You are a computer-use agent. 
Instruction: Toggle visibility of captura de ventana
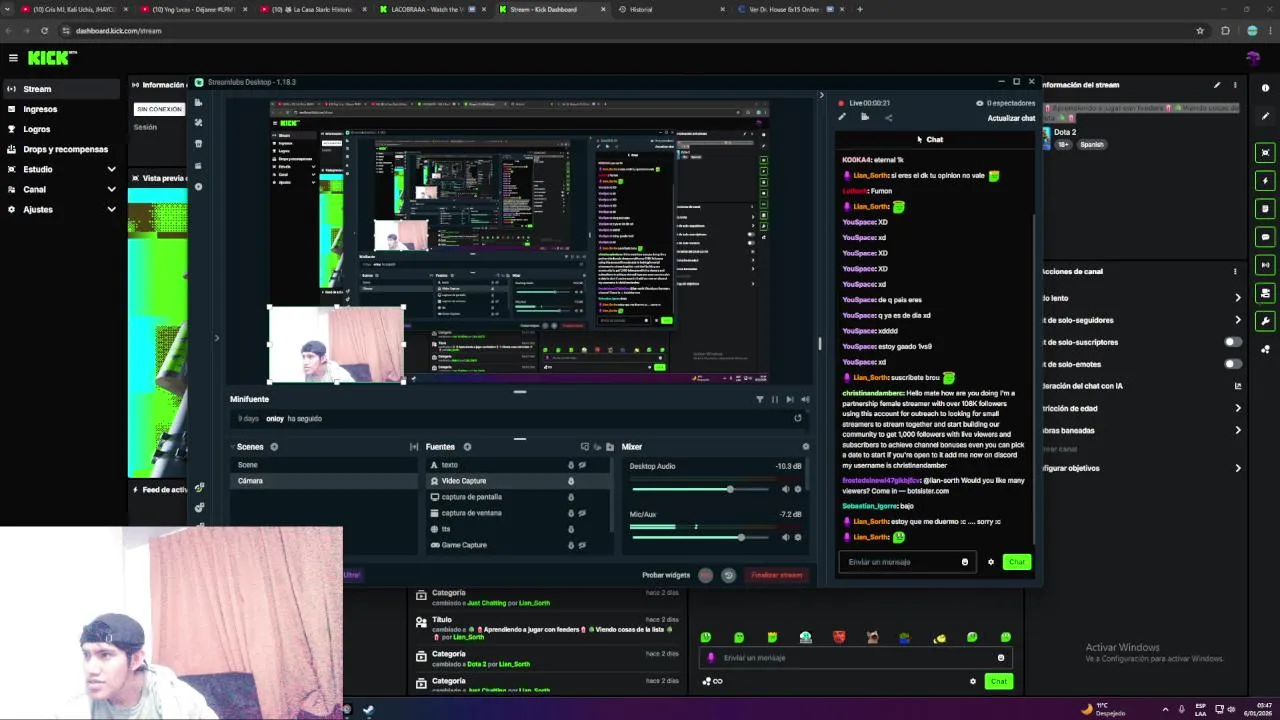[x=582, y=513]
